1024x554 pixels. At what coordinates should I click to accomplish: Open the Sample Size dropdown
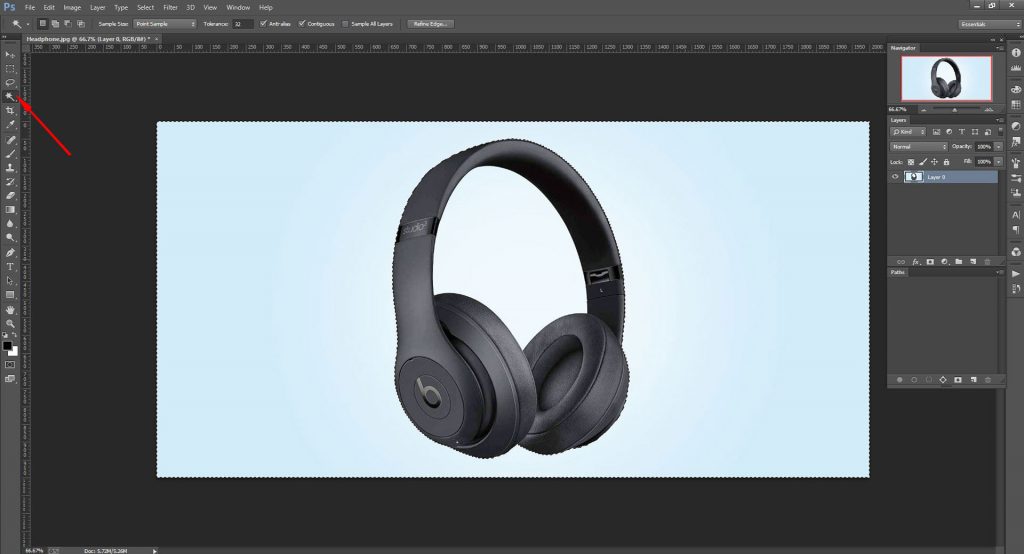click(x=165, y=24)
